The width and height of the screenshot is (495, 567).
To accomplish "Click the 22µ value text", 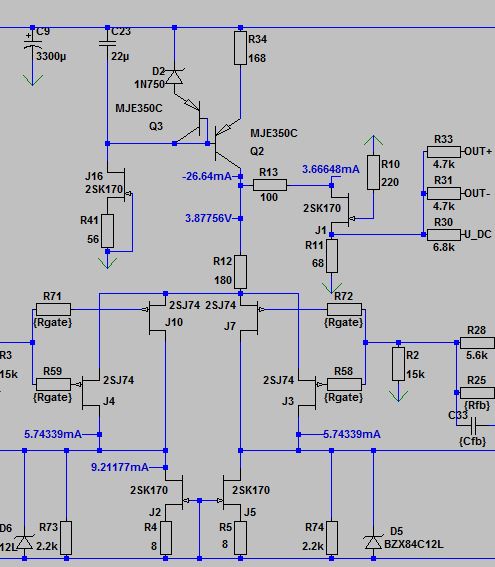I will point(120,56).
